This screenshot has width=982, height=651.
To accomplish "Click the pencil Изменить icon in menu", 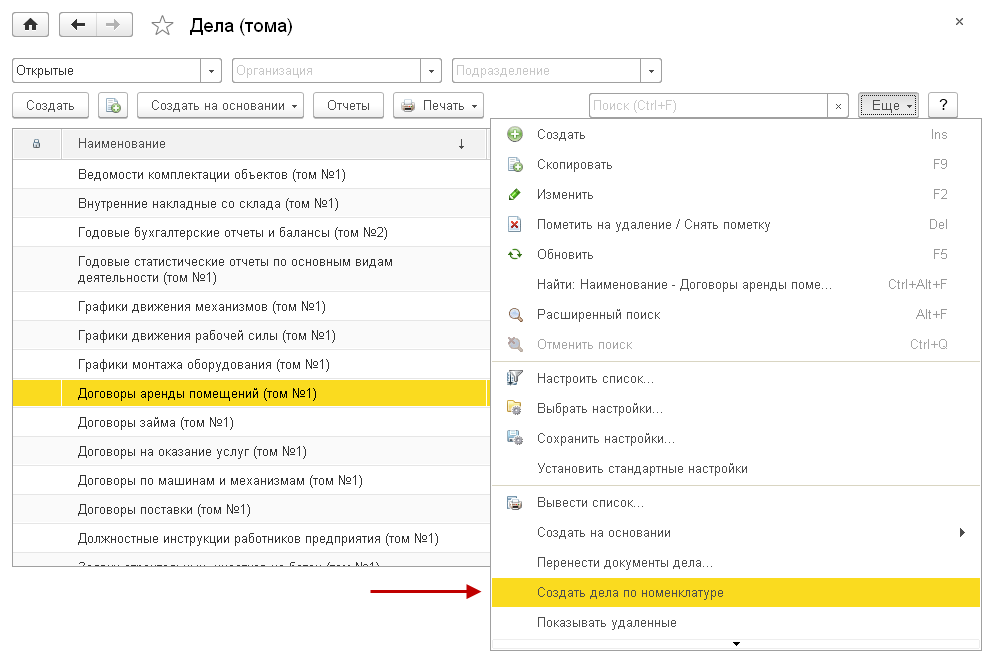I will coord(515,194).
